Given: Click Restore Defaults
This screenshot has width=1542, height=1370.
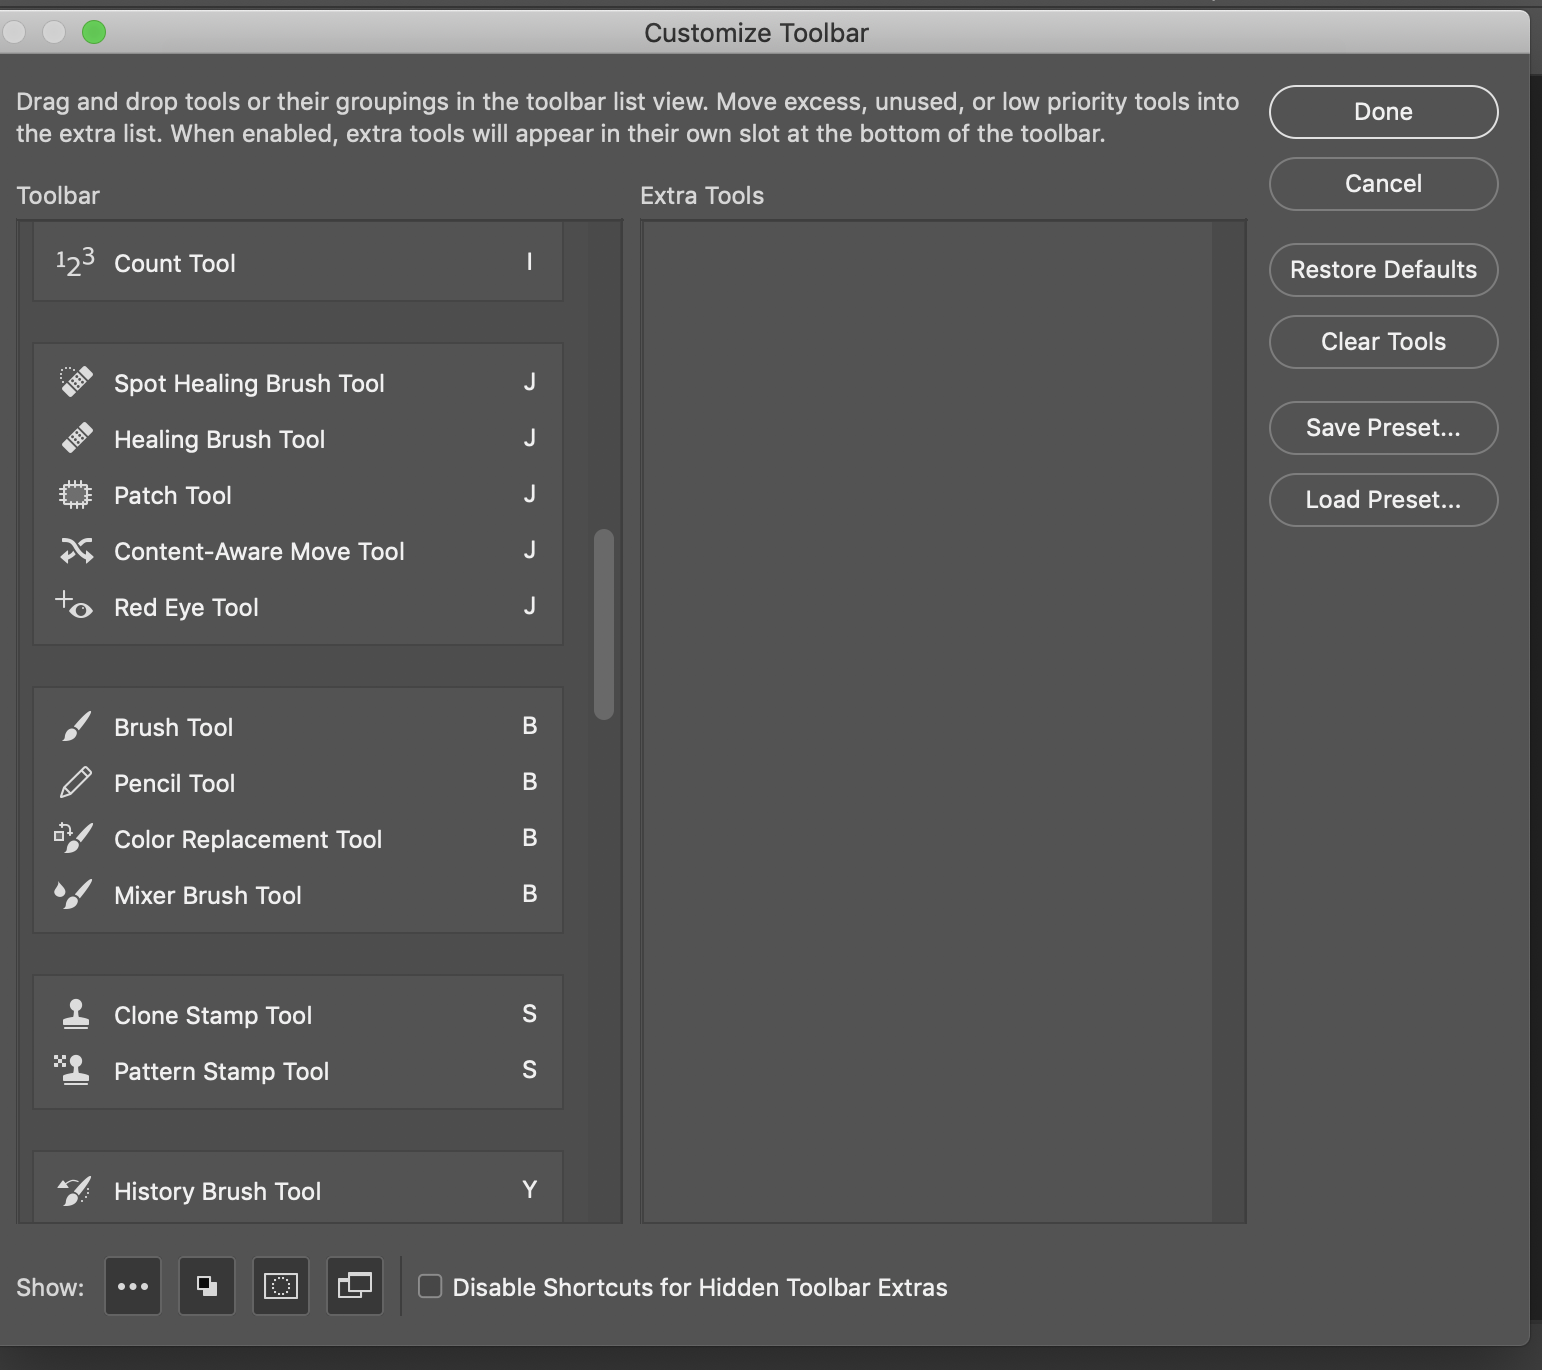Looking at the screenshot, I should coord(1383,270).
